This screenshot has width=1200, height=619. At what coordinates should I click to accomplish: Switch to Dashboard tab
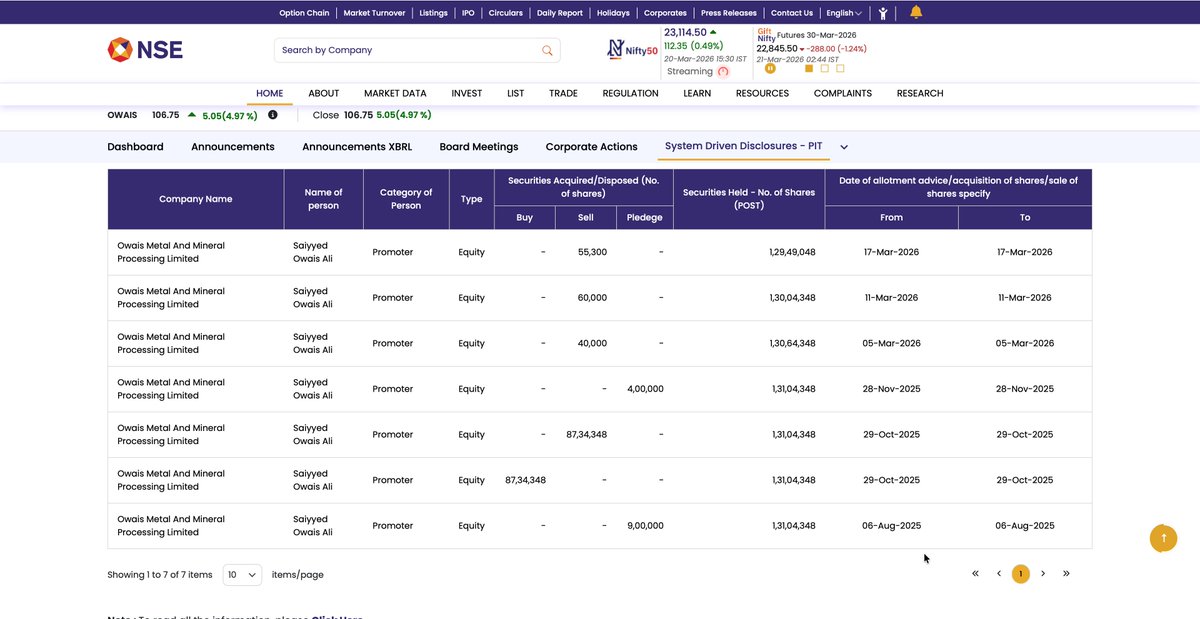(135, 147)
